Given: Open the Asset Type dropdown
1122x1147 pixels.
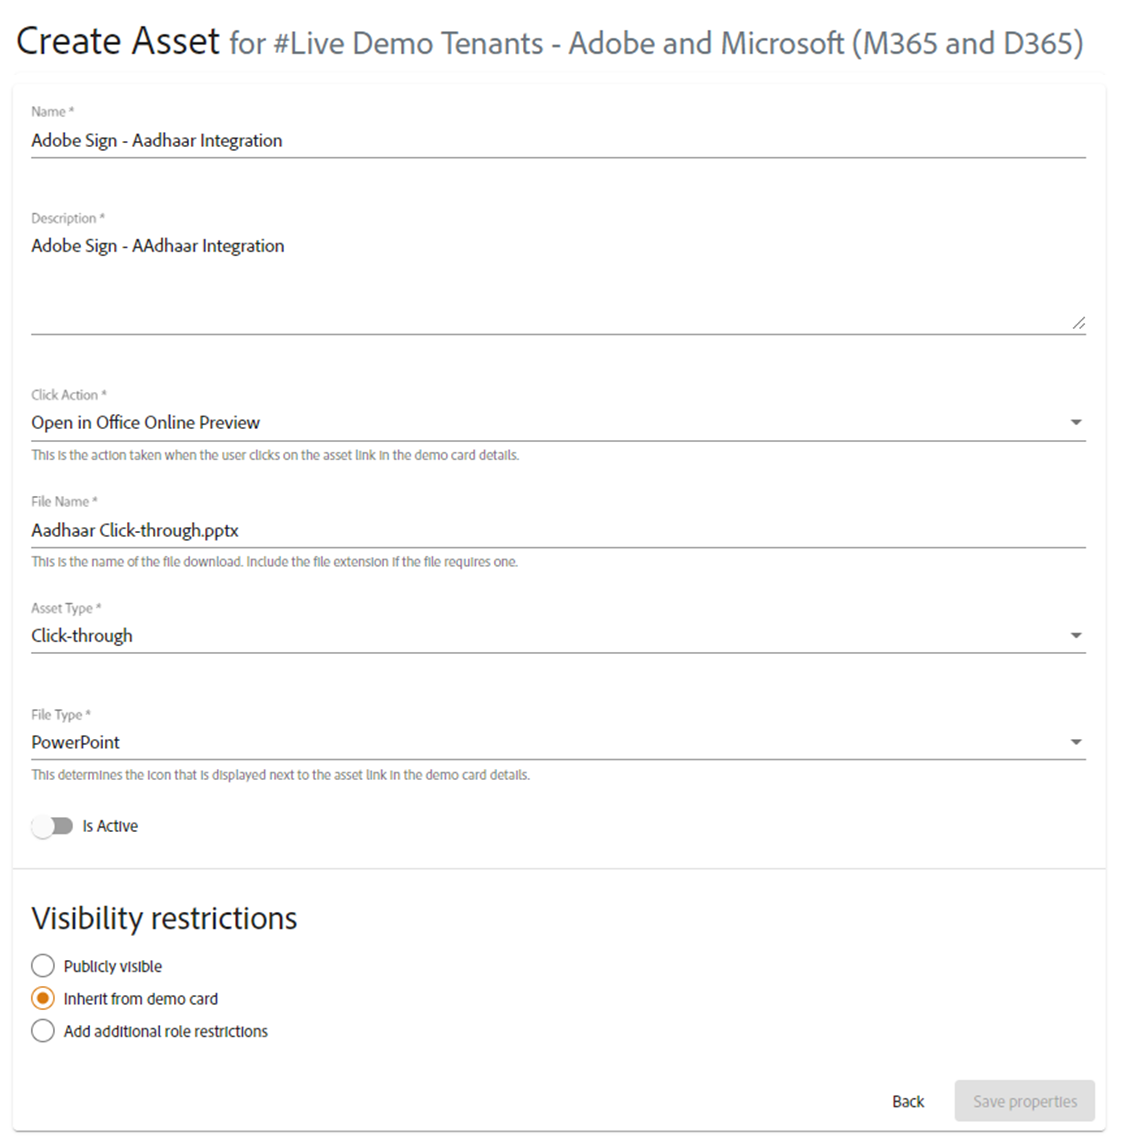Looking at the screenshot, I should click(558, 636).
